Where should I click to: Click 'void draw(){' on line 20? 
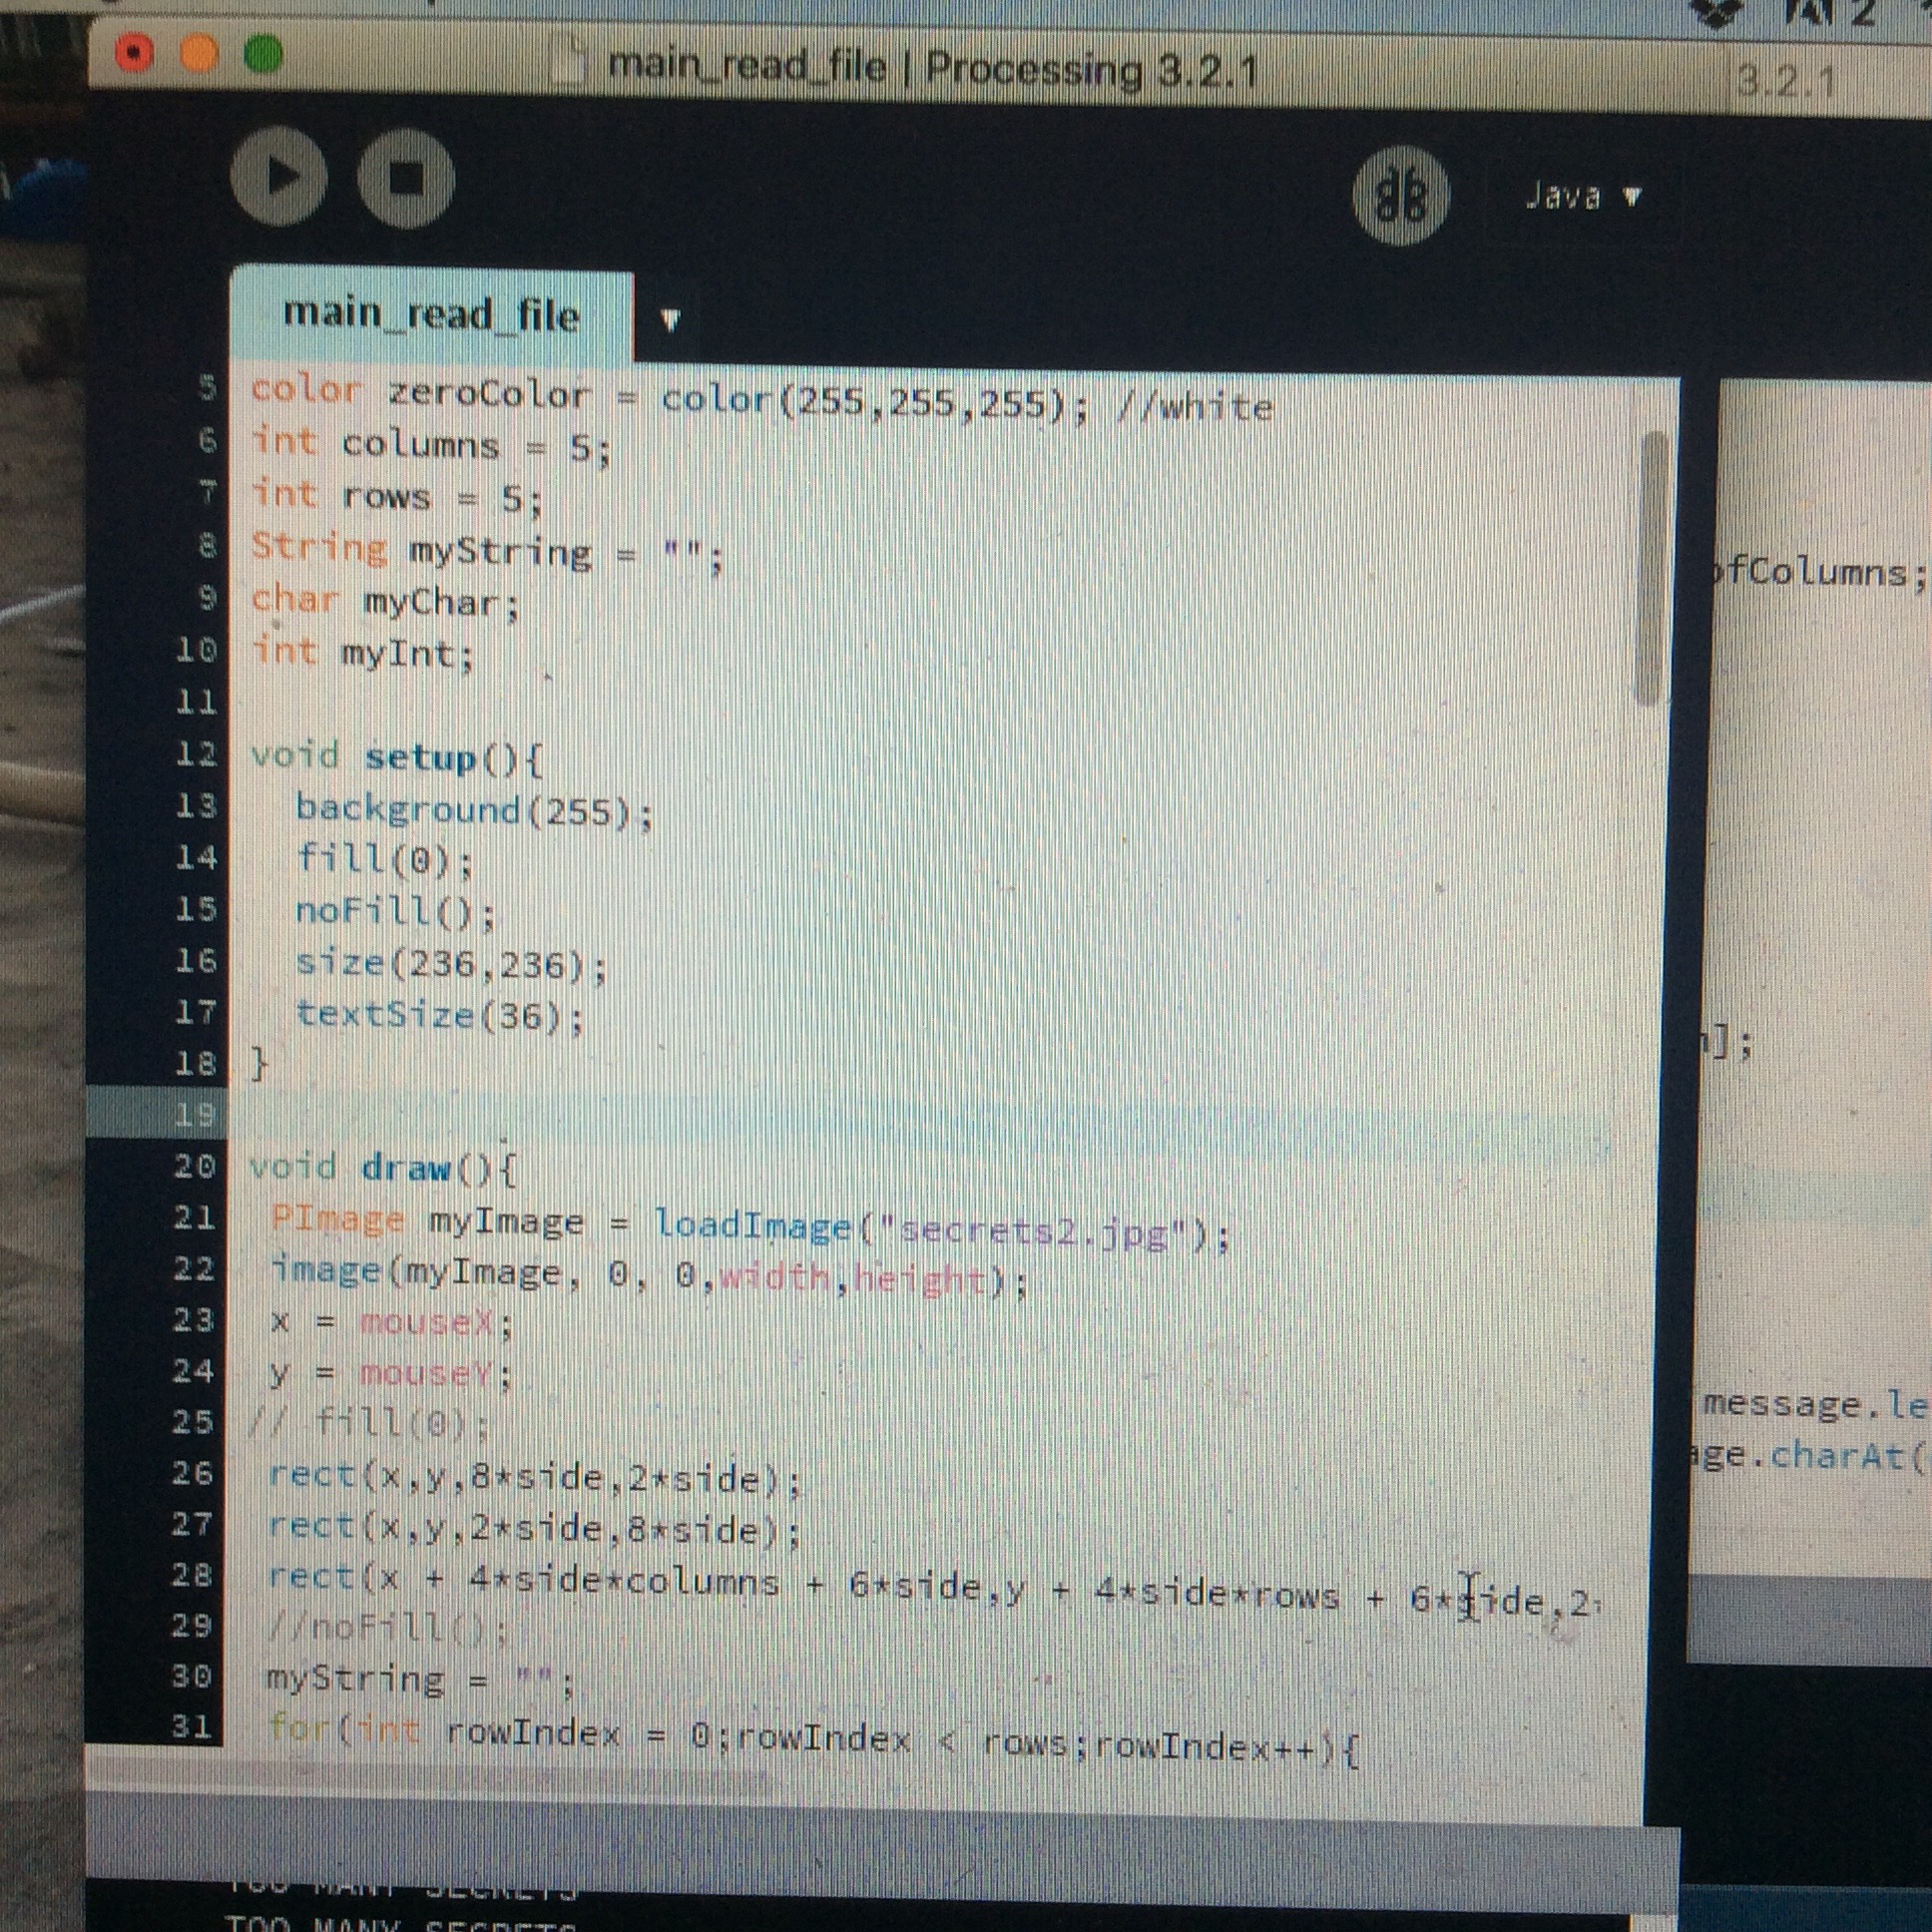pyautogui.click(x=383, y=1168)
